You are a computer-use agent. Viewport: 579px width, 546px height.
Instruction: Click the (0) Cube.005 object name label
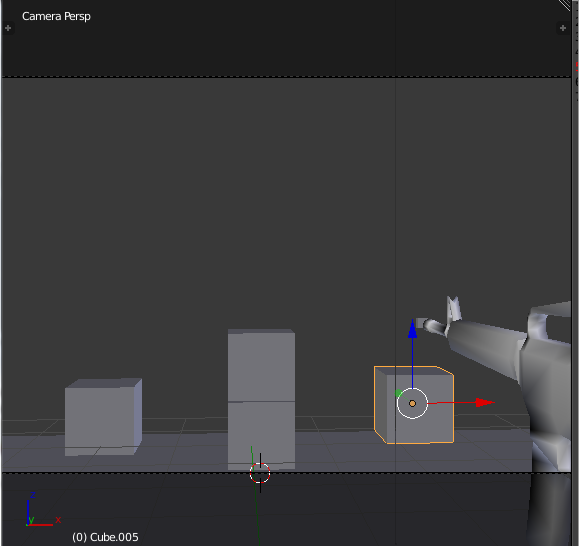(x=105, y=537)
